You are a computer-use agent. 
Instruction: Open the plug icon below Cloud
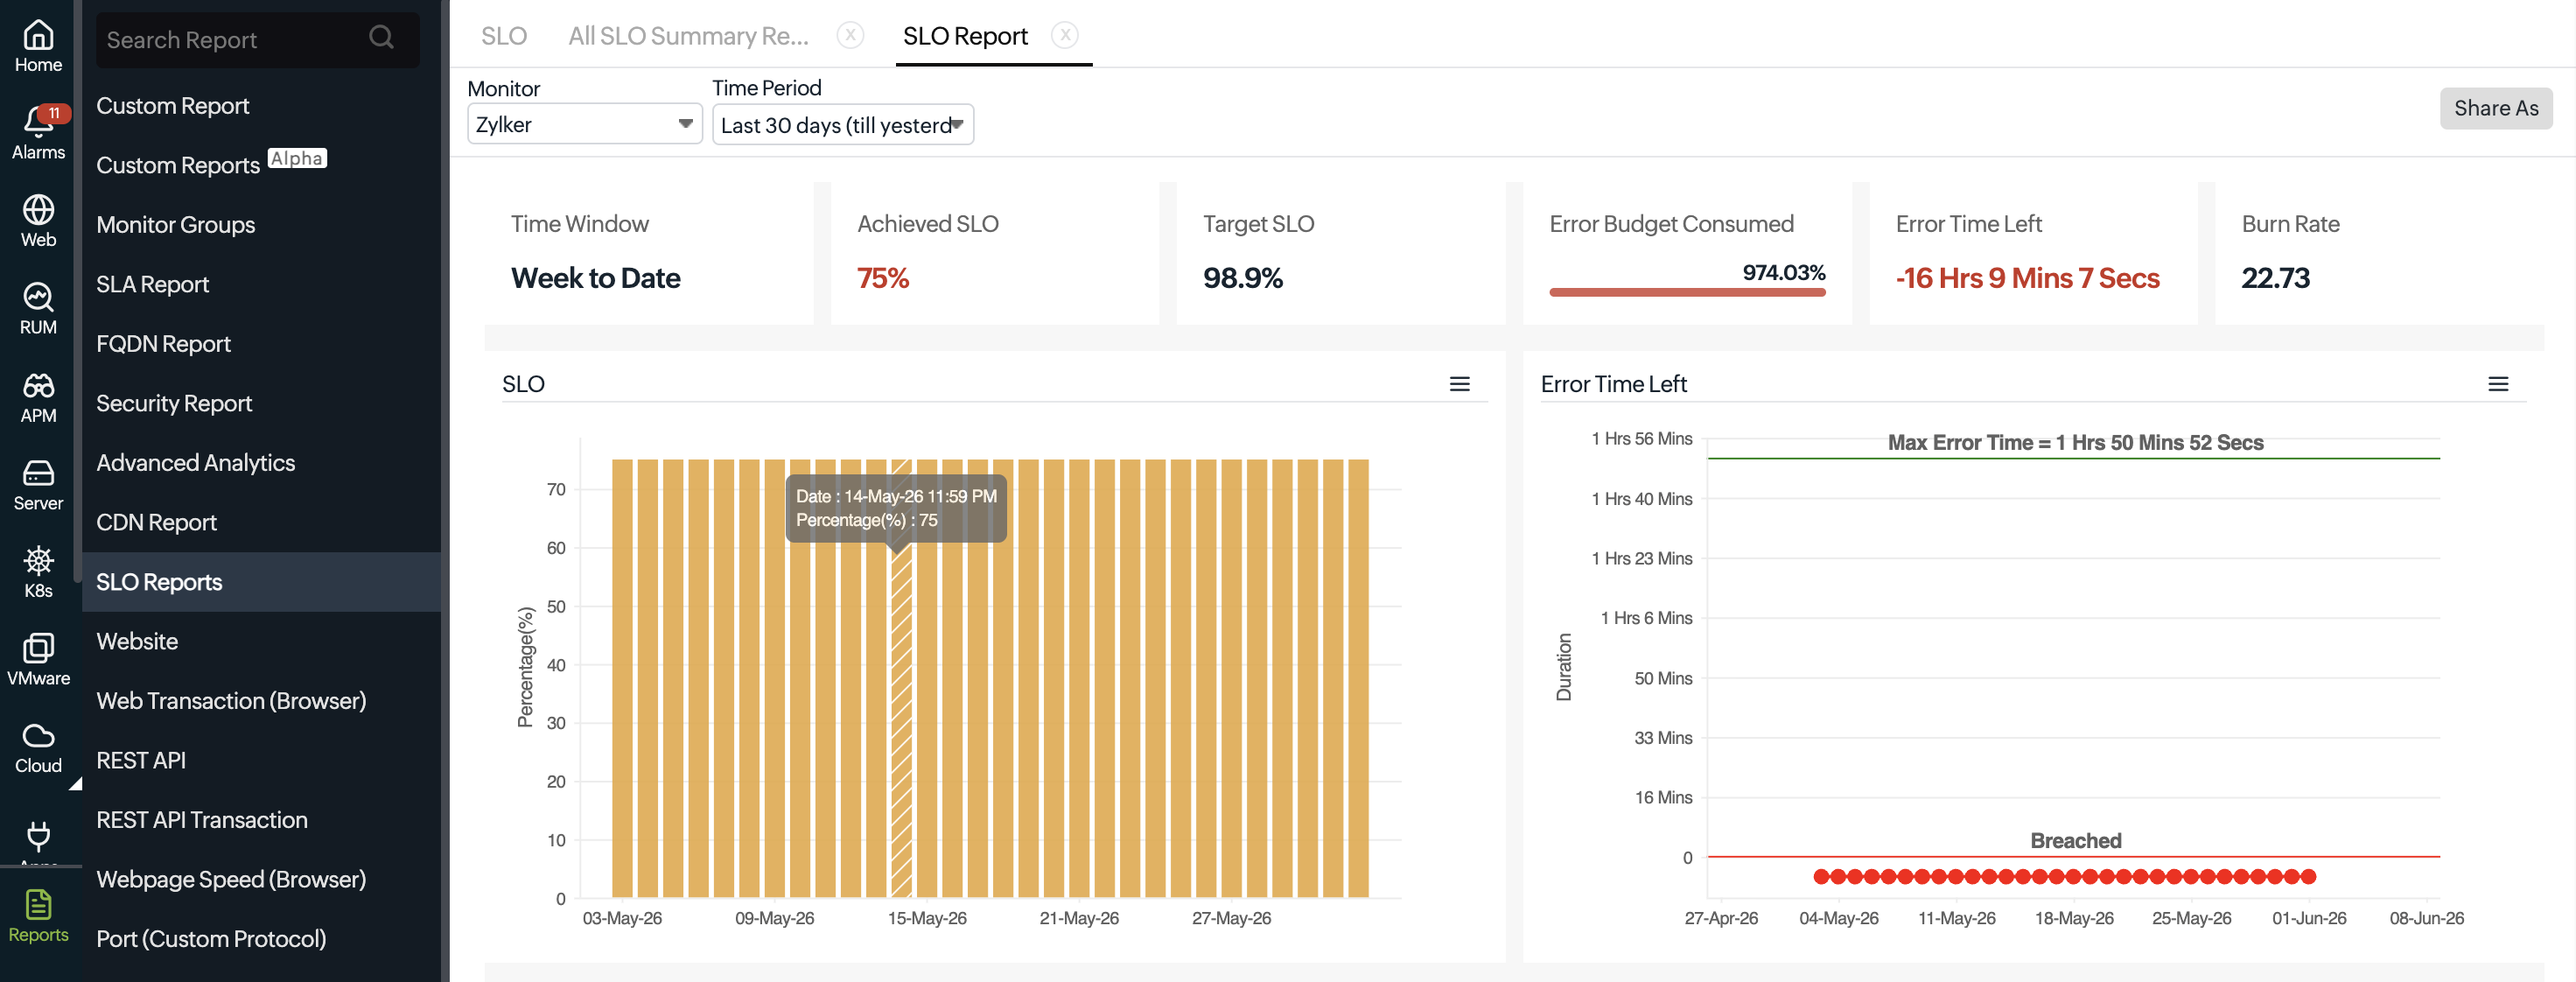[x=38, y=835]
